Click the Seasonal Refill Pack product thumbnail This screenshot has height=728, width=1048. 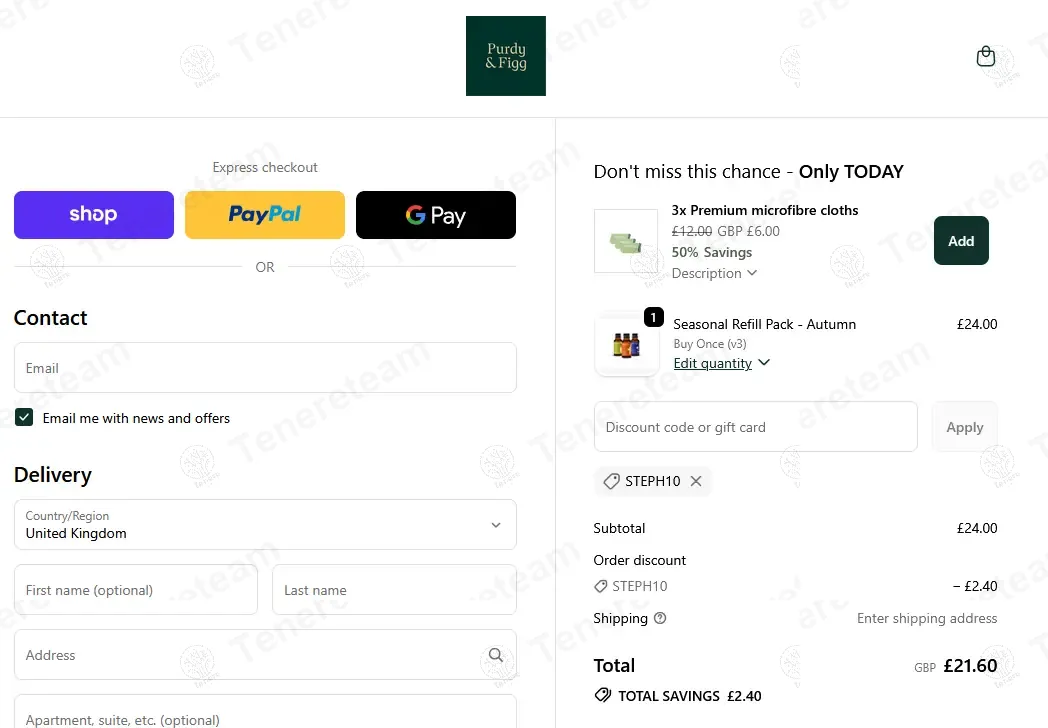626,347
